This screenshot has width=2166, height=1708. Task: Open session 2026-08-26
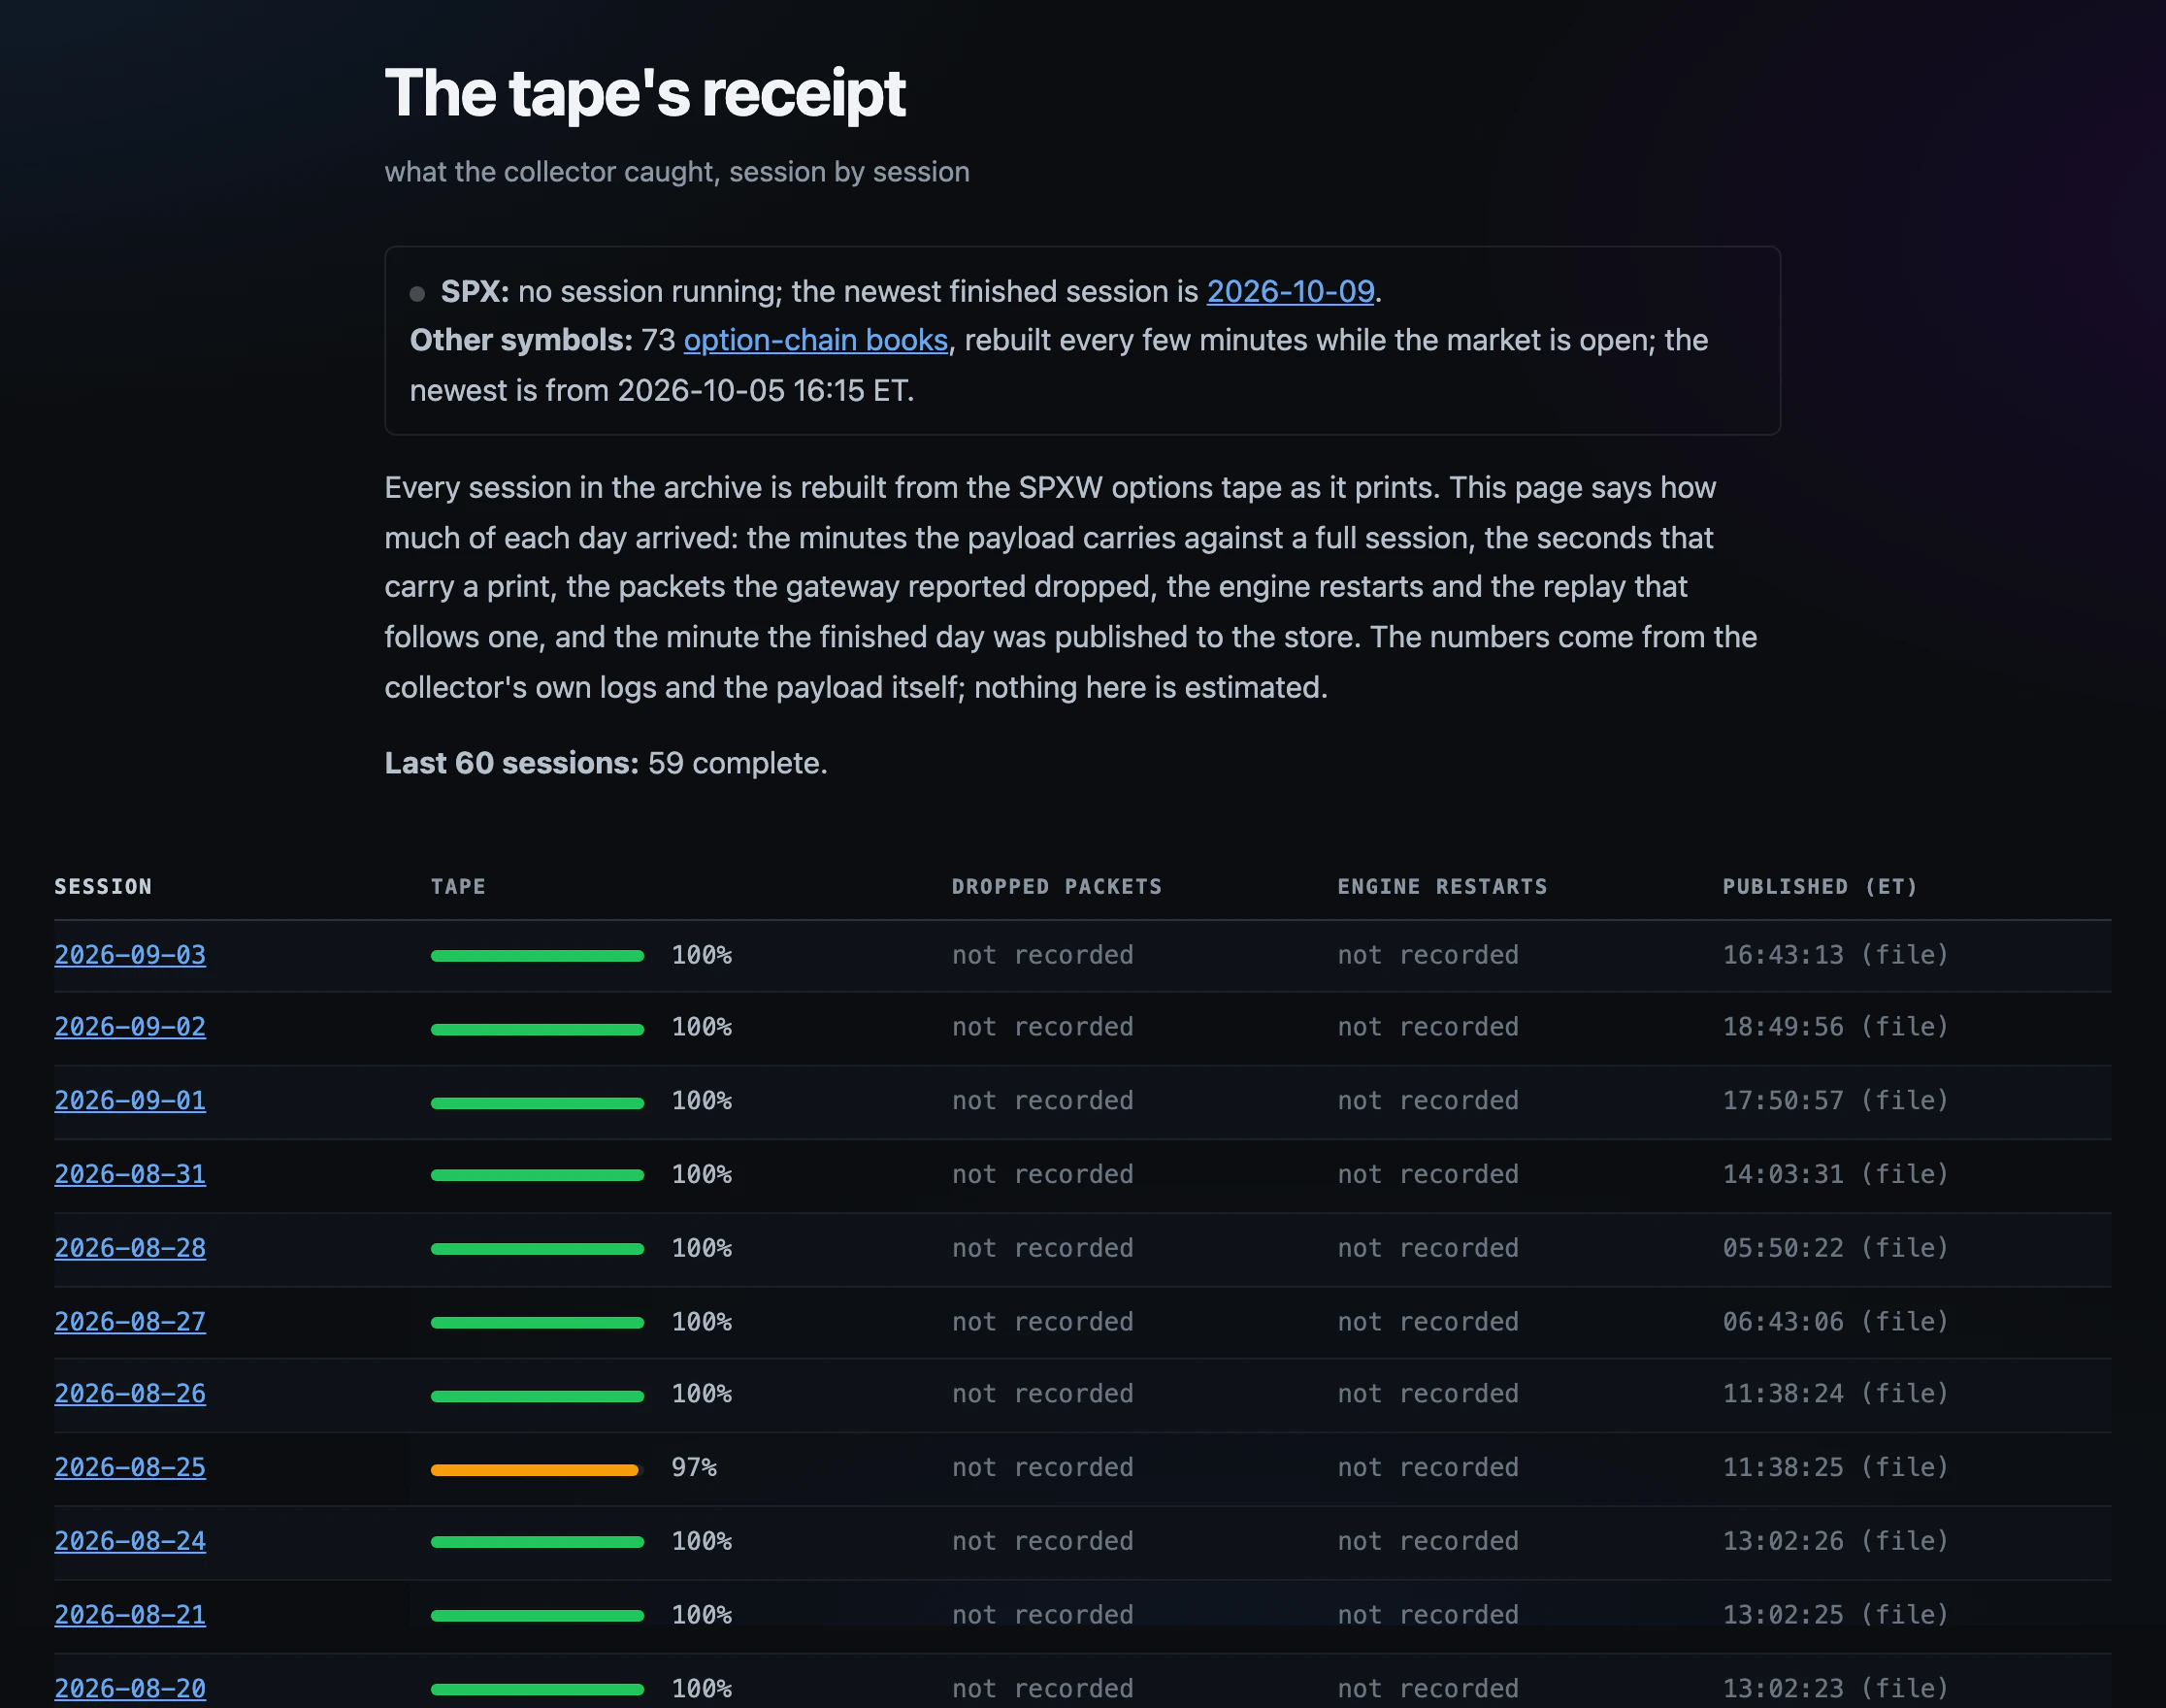coord(130,1394)
